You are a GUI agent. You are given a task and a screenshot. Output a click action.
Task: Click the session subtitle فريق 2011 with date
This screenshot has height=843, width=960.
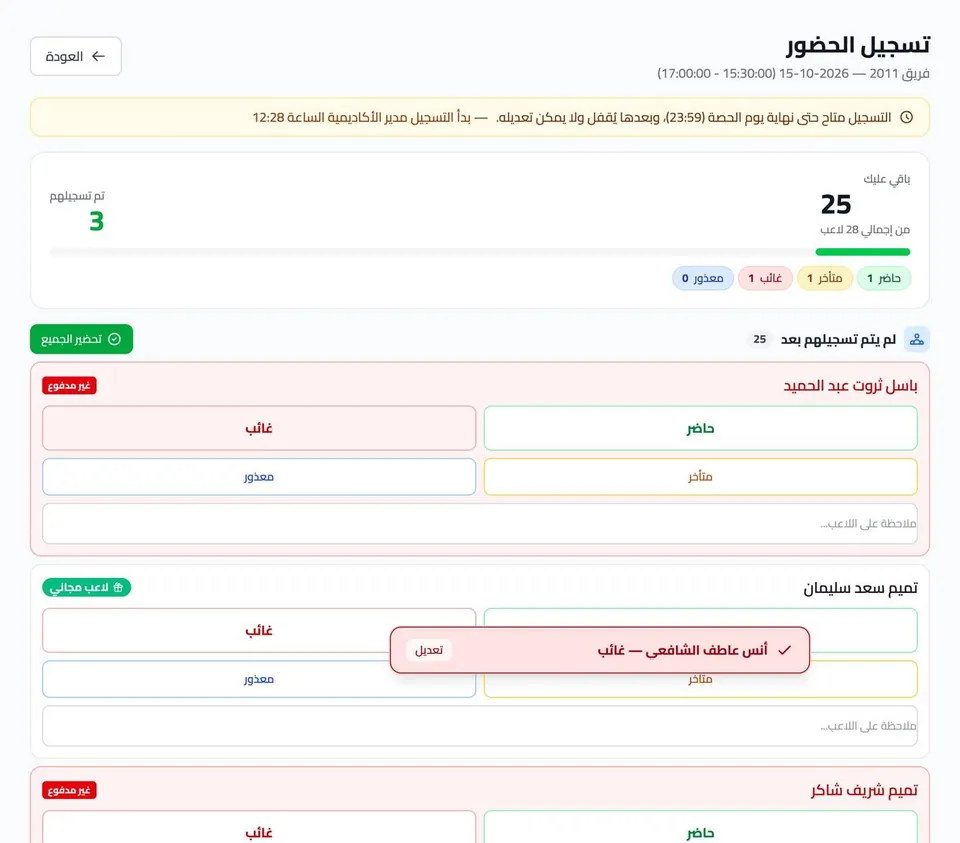click(793, 73)
